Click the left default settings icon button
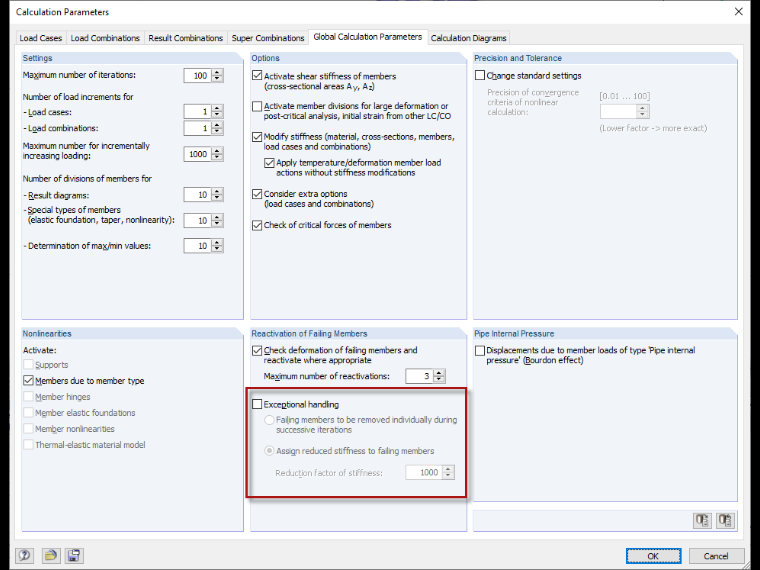The height and width of the screenshot is (570, 760). [x=702, y=521]
